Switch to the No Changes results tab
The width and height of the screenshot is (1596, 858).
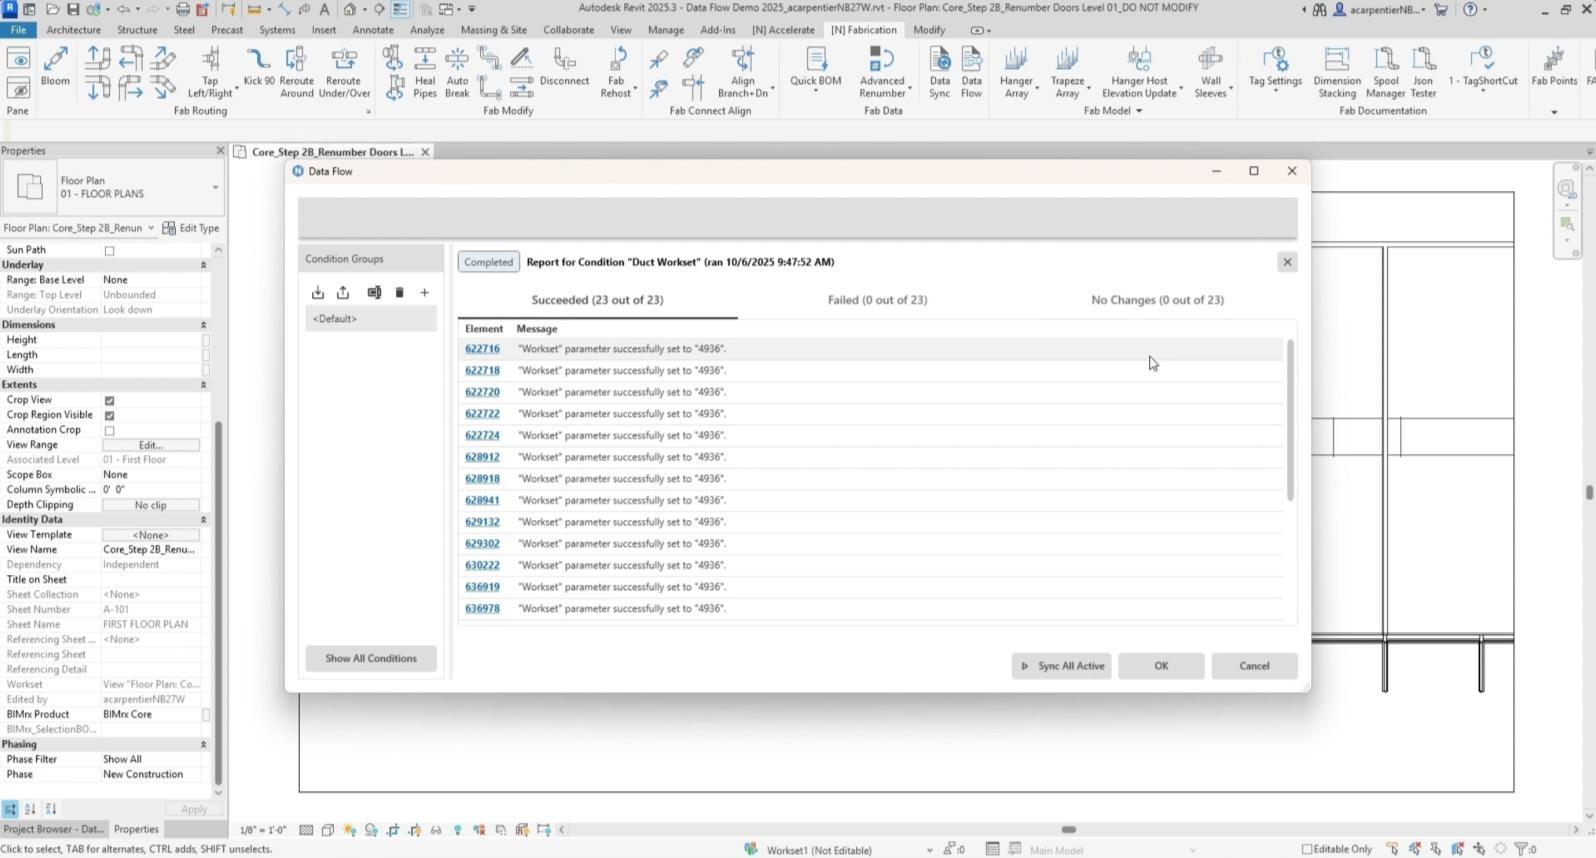pyautogui.click(x=1157, y=300)
